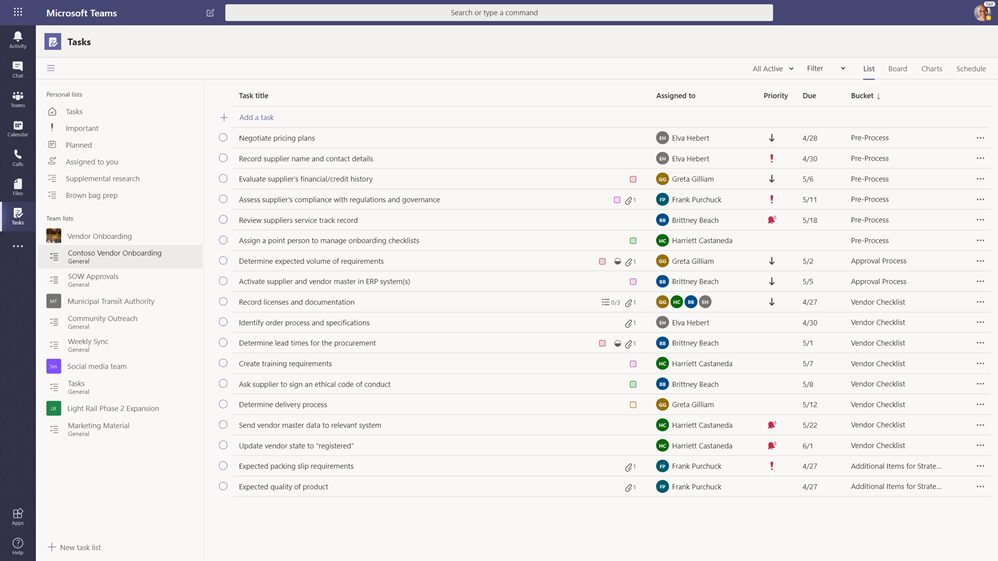Screen dimensions: 998x561
Task: Switch to the Board view tab
Action: coord(897,69)
